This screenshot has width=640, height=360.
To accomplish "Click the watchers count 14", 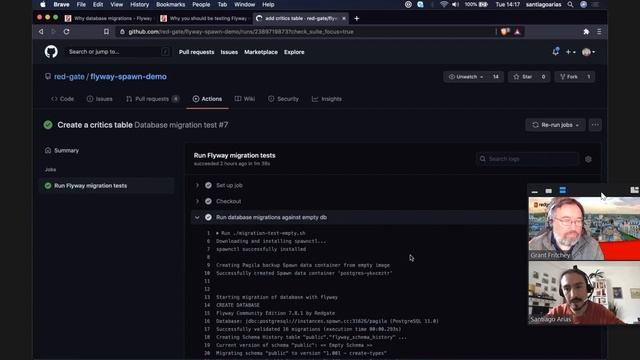I will (x=496, y=77).
